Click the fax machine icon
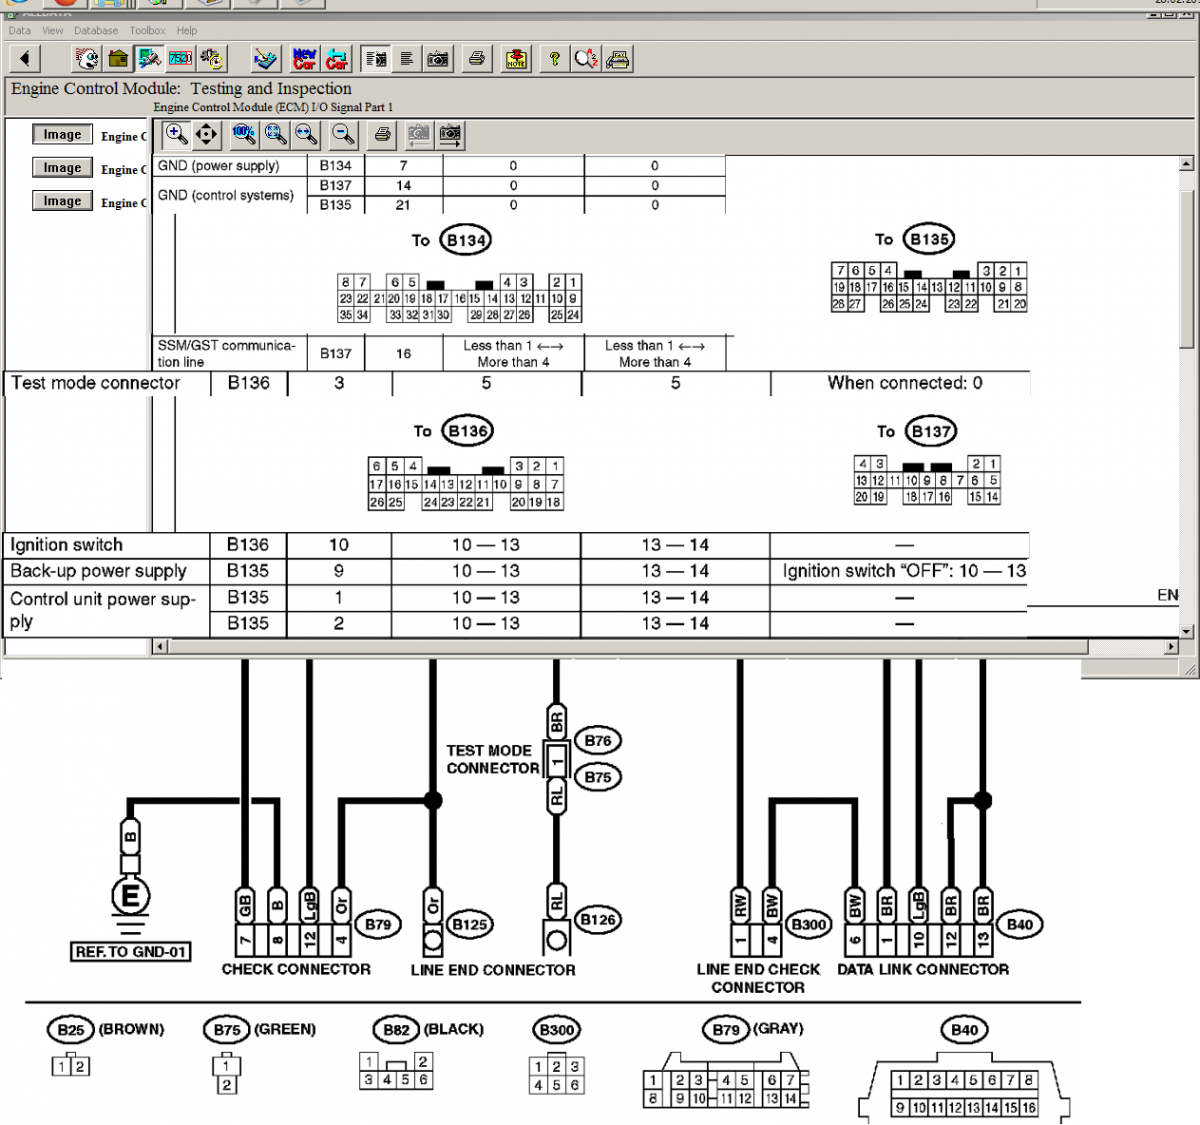1200x1125 pixels. [x=618, y=59]
